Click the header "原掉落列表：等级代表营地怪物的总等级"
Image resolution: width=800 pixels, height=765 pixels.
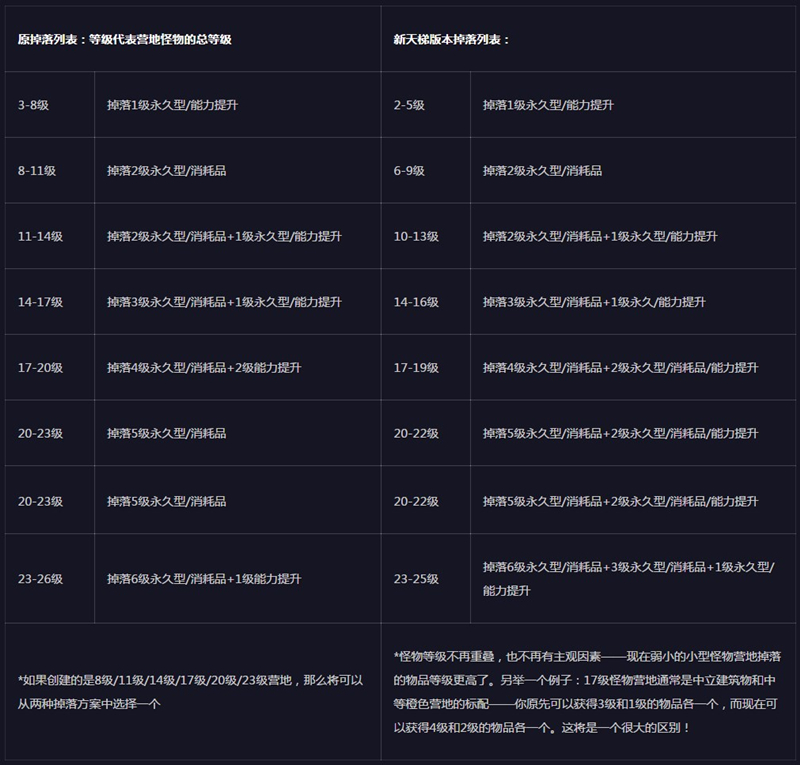tap(124, 40)
